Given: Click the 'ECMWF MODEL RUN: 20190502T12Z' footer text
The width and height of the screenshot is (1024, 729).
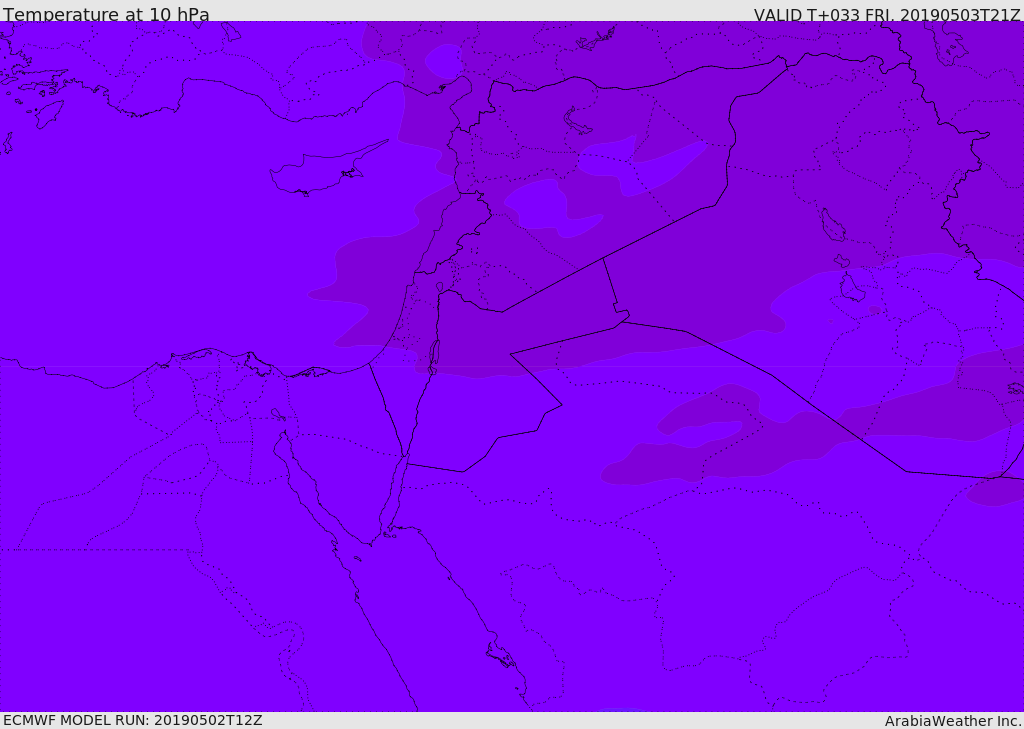Looking at the screenshot, I should coord(133,720).
